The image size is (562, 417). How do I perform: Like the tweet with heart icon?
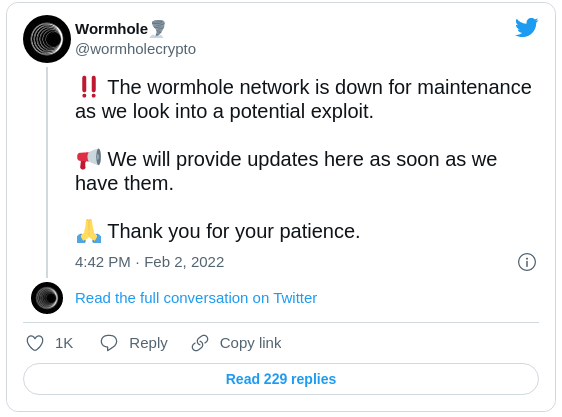click(35, 343)
